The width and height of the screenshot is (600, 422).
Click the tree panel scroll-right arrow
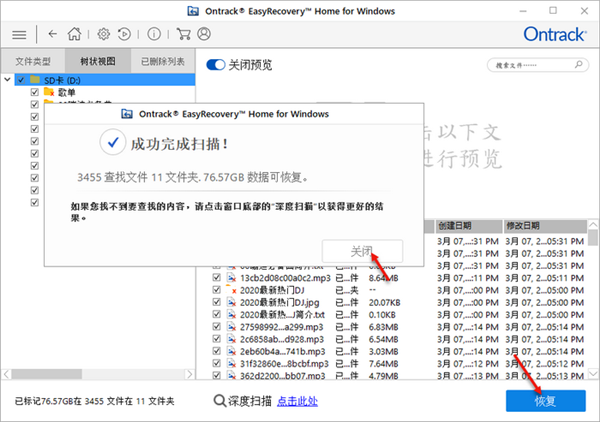[x=190, y=374]
